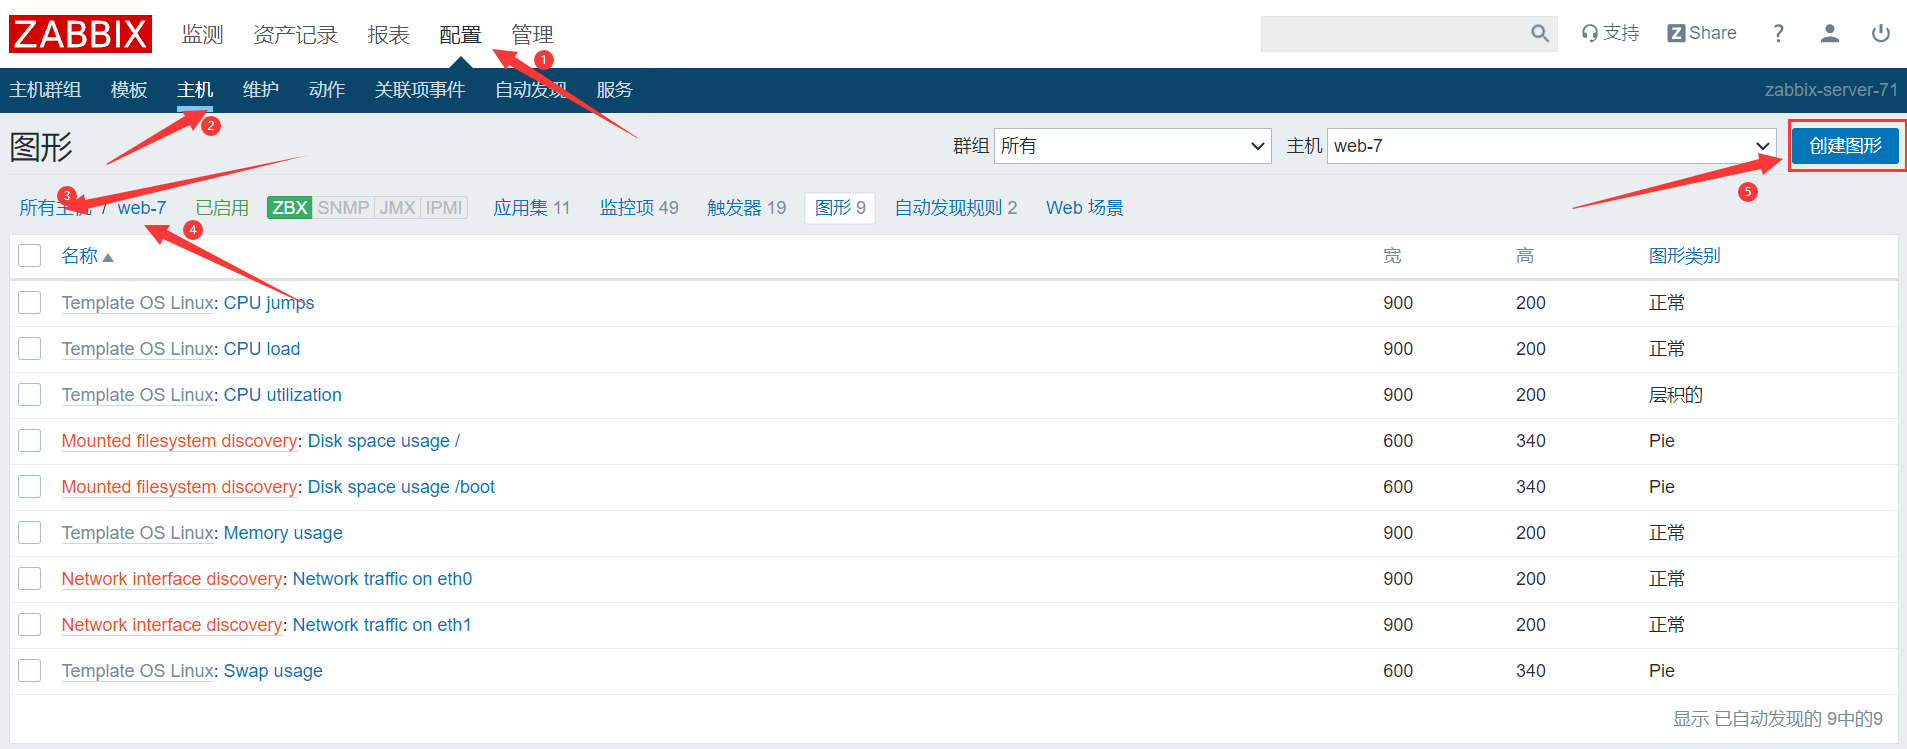Go to 主机 submenu

pyautogui.click(x=195, y=90)
